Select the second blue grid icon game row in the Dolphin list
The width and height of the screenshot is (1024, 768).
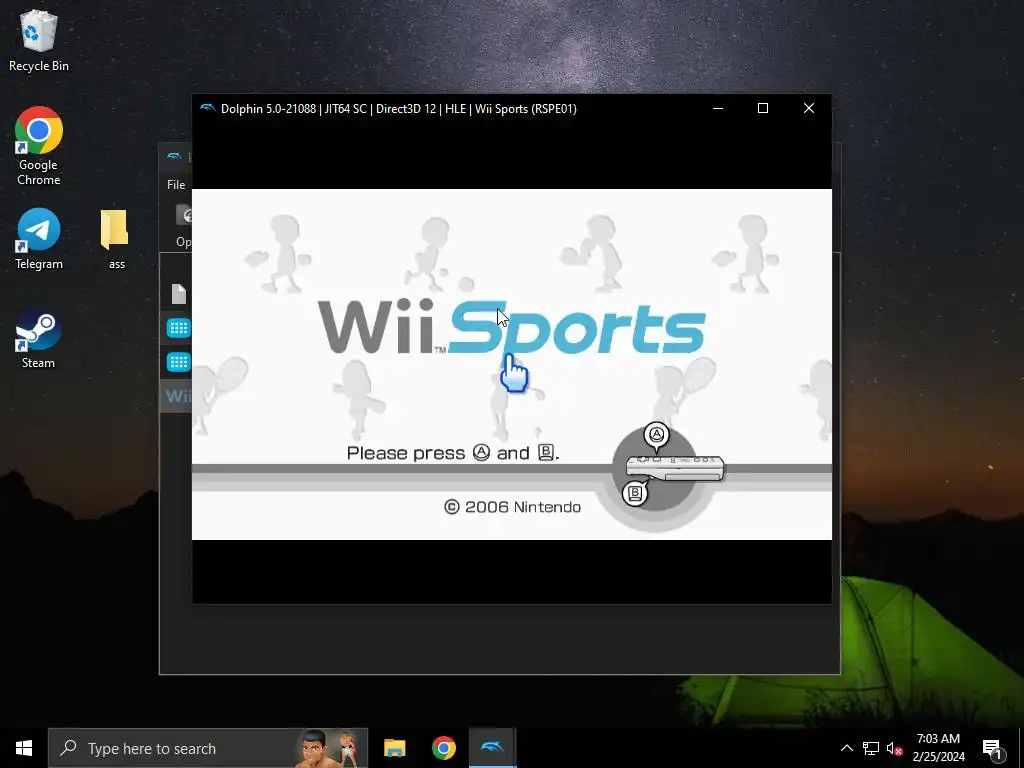[178, 362]
